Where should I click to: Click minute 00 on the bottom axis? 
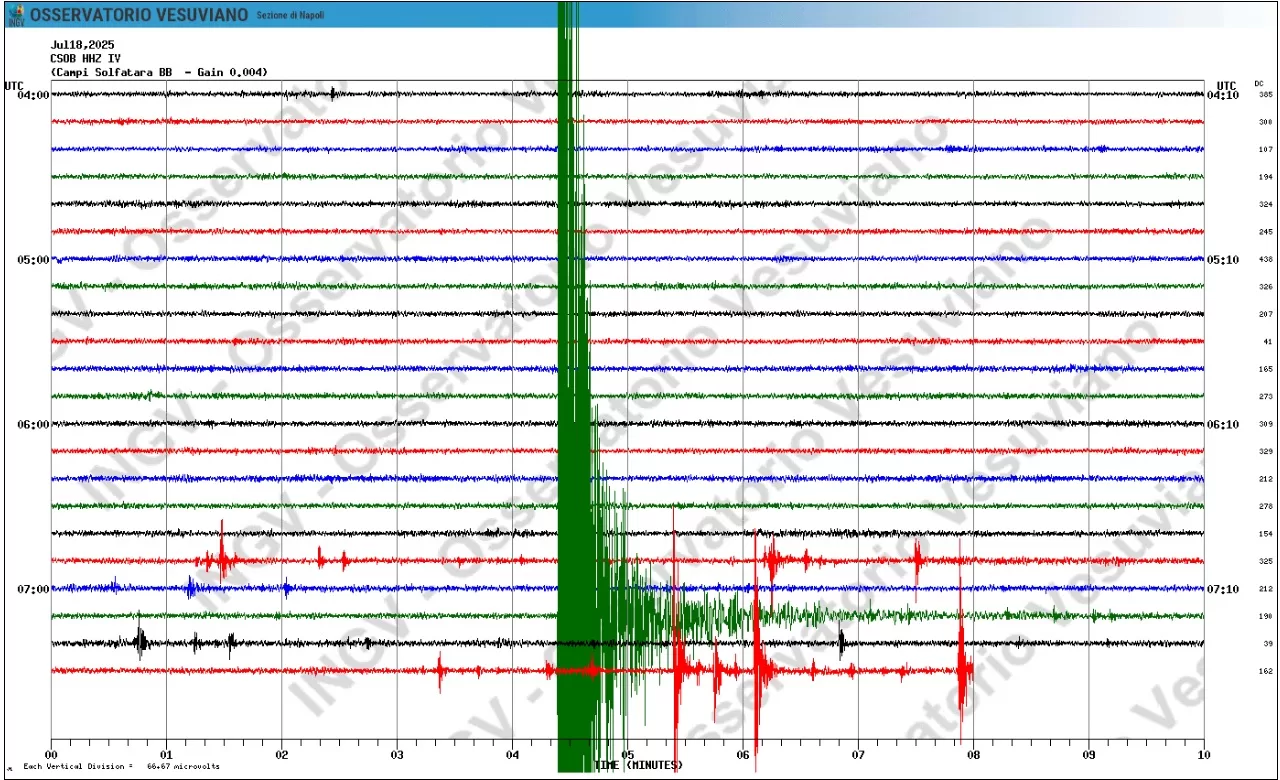tap(51, 756)
